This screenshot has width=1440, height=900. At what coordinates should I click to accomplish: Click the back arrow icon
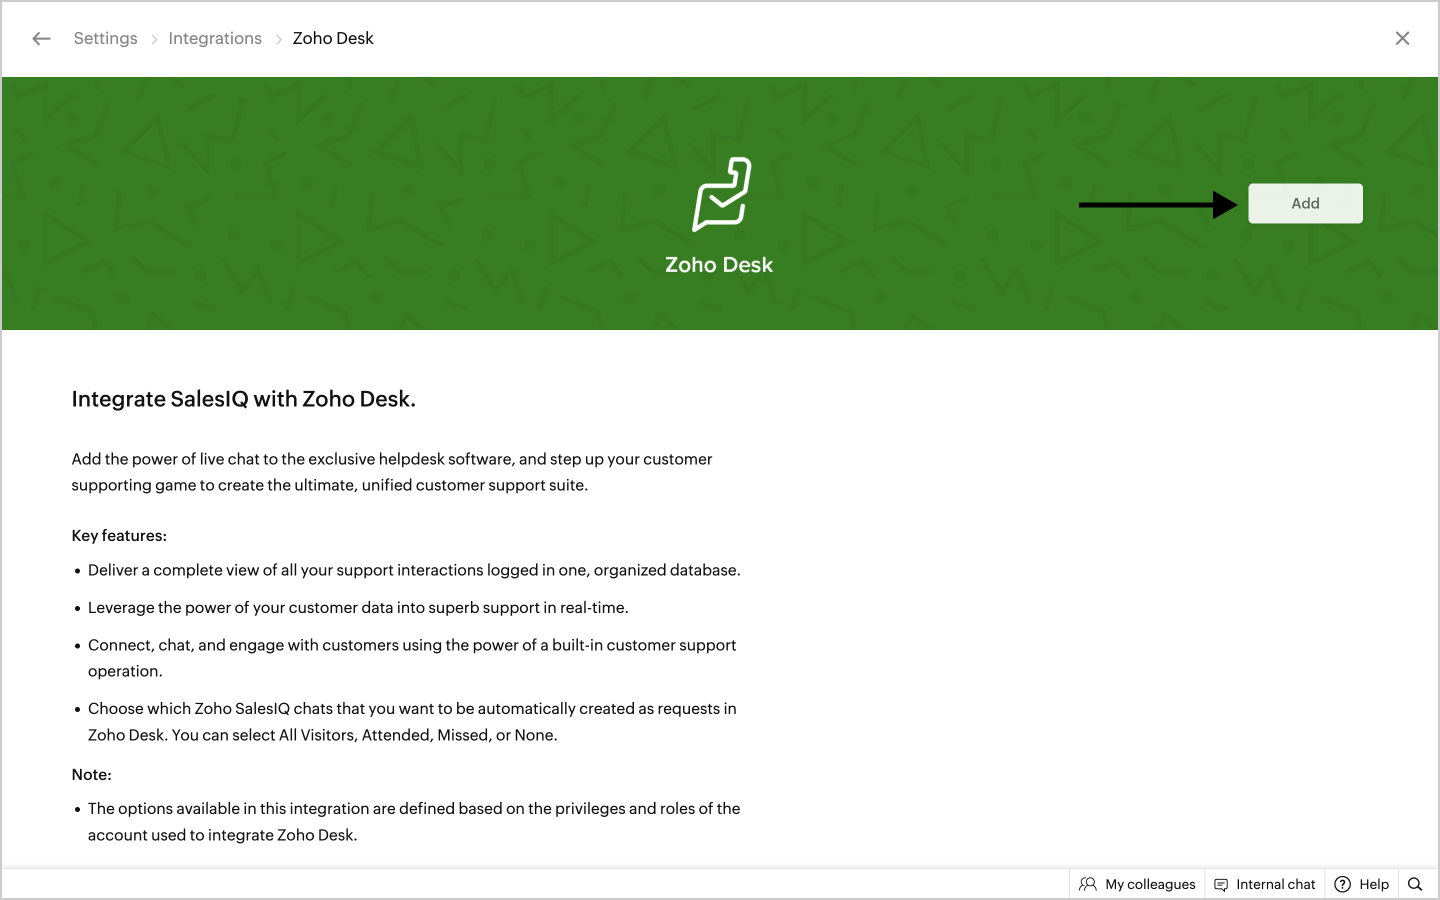tap(41, 39)
